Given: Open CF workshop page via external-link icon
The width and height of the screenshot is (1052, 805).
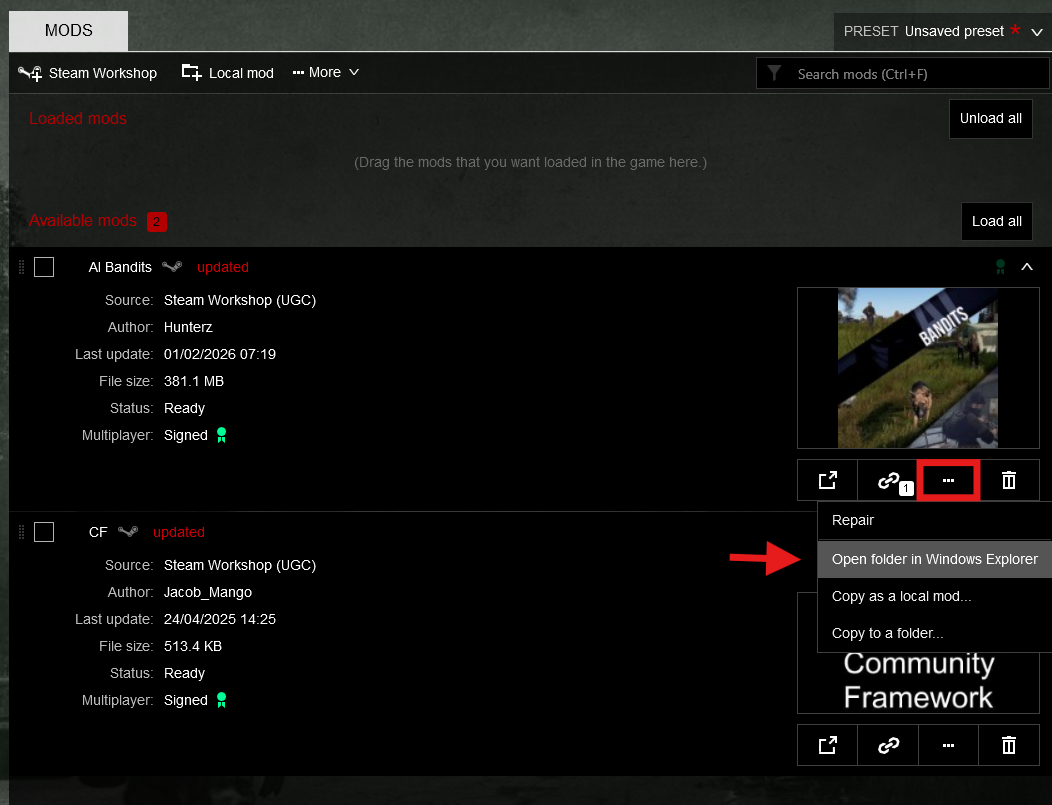Looking at the screenshot, I should tap(827, 745).
